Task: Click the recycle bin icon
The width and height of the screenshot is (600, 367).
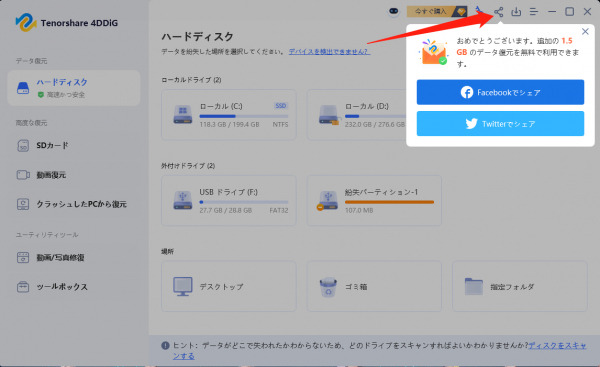Action: tap(328, 287)
